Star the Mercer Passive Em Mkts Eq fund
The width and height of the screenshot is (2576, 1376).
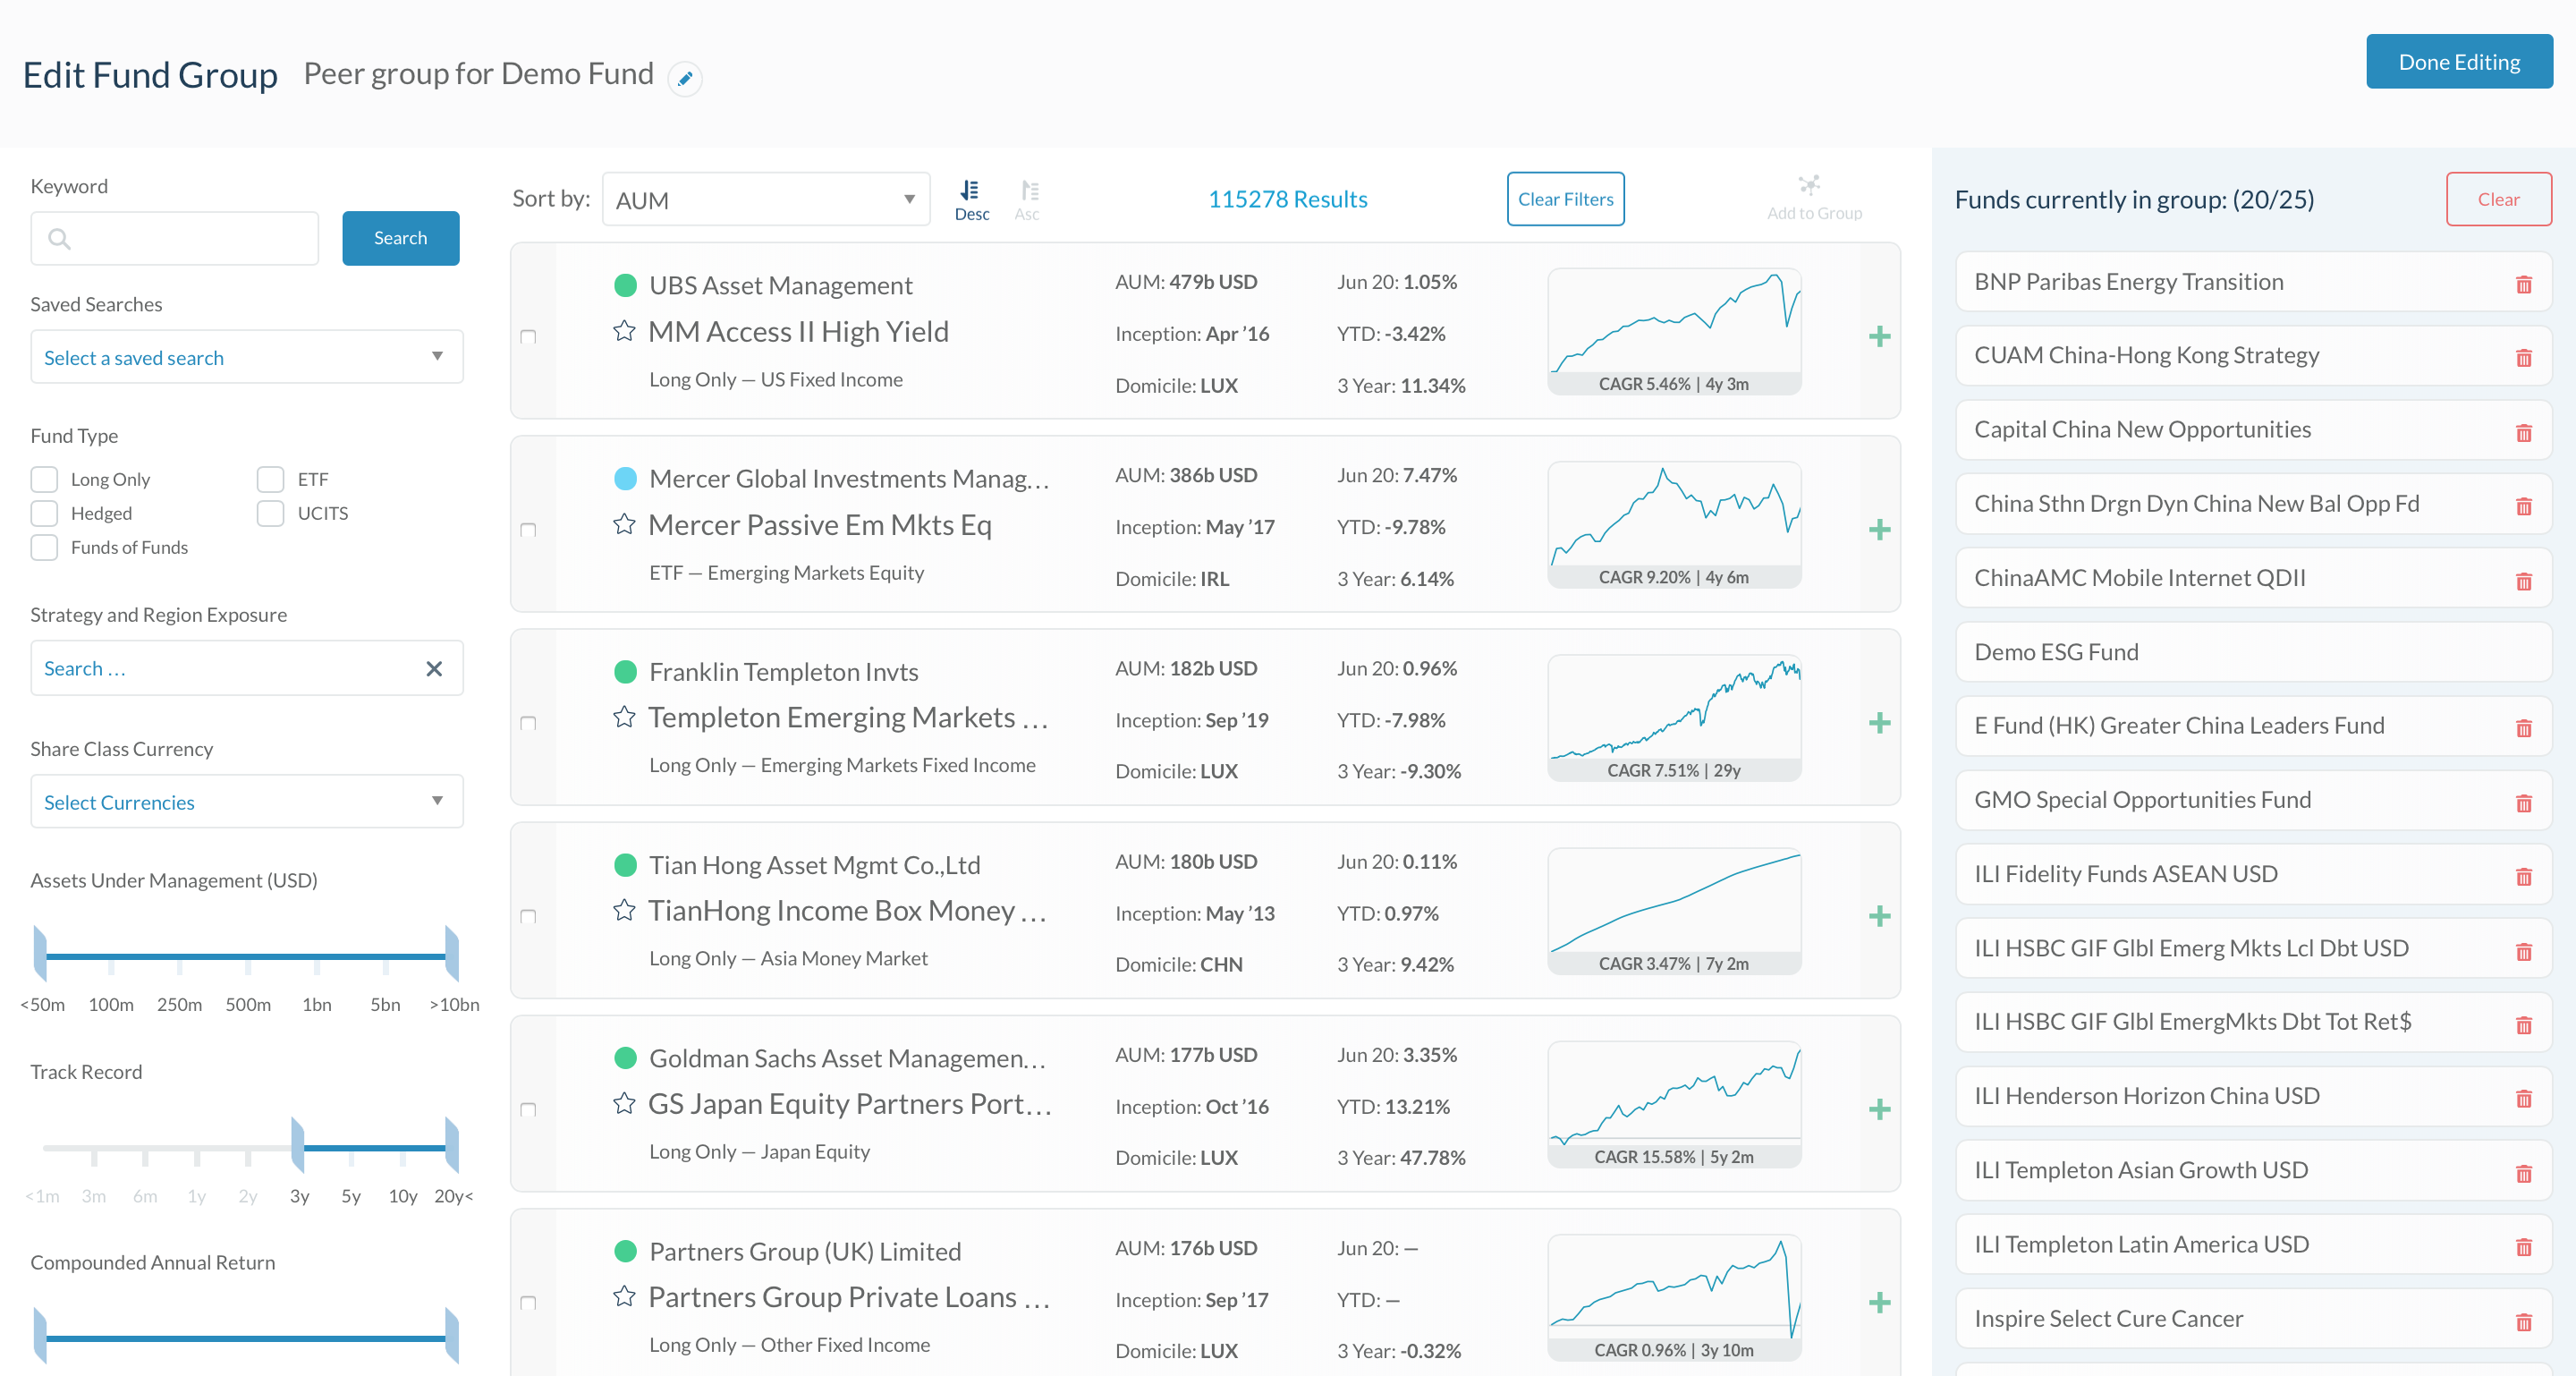[624, 524]
